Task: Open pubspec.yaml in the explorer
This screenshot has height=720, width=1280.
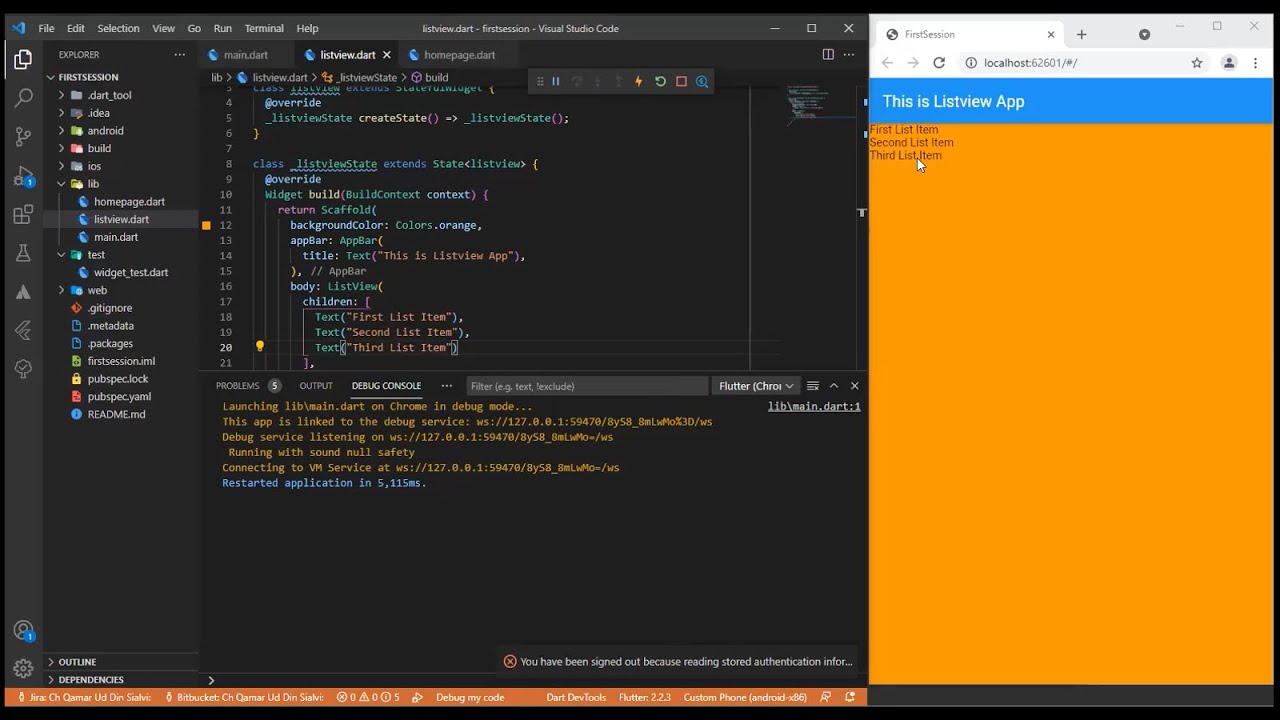Action: (x=119, y=397)
